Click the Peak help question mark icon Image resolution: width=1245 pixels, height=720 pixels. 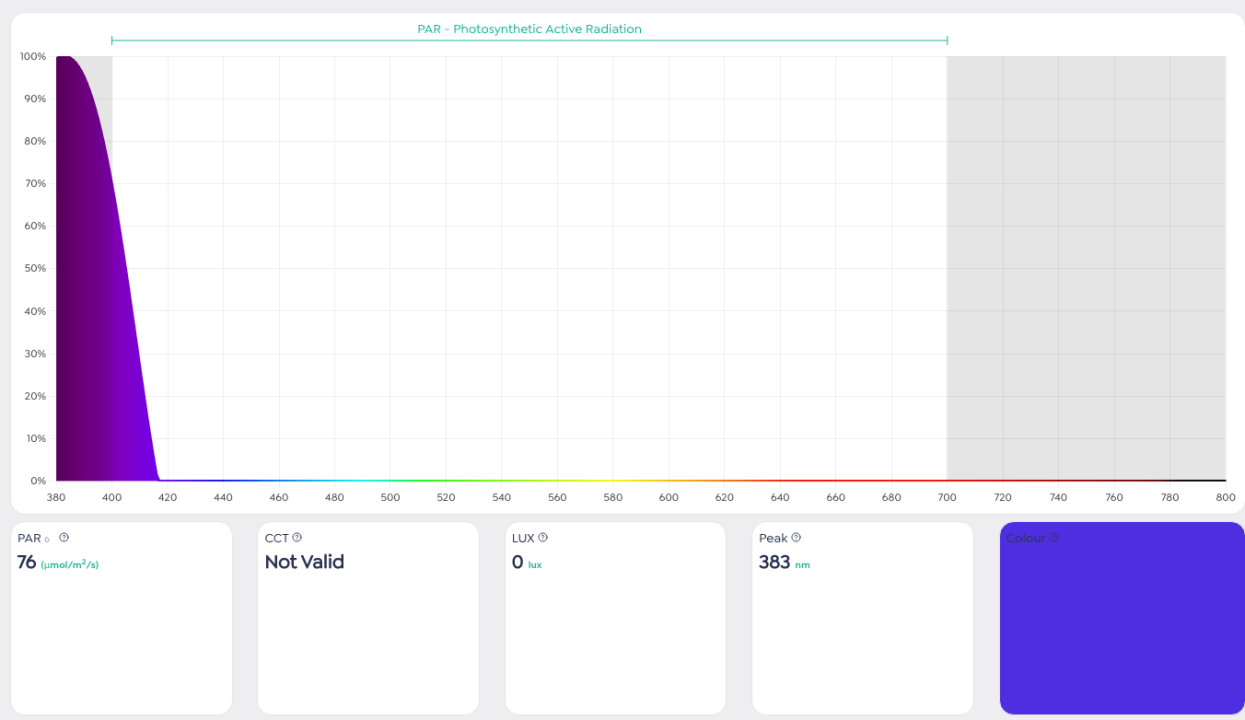(x=796, y=538)
